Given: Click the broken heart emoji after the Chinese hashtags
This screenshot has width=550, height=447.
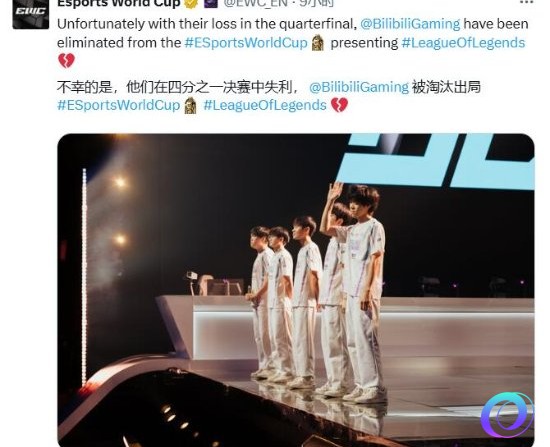Looking at the screenshot, I should (339, 105).
